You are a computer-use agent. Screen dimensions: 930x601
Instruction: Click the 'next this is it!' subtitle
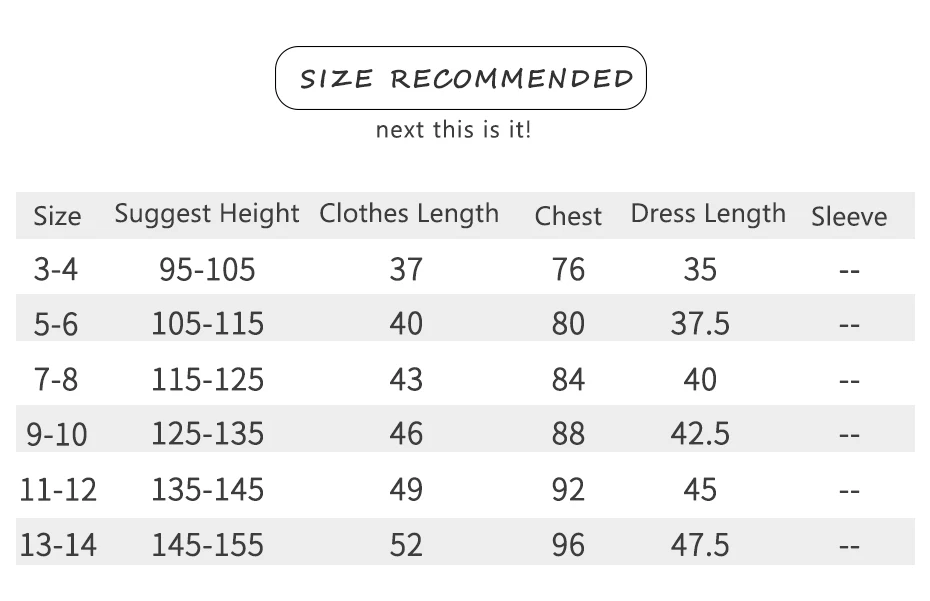click(454, 129)
